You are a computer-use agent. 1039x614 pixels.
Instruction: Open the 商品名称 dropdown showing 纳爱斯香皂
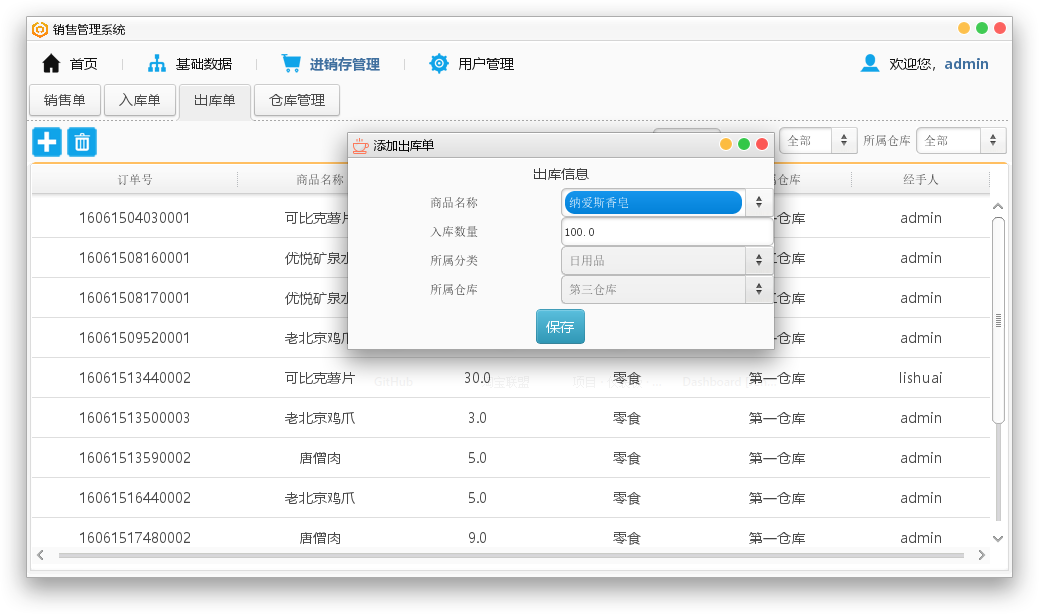click(666, 203)
